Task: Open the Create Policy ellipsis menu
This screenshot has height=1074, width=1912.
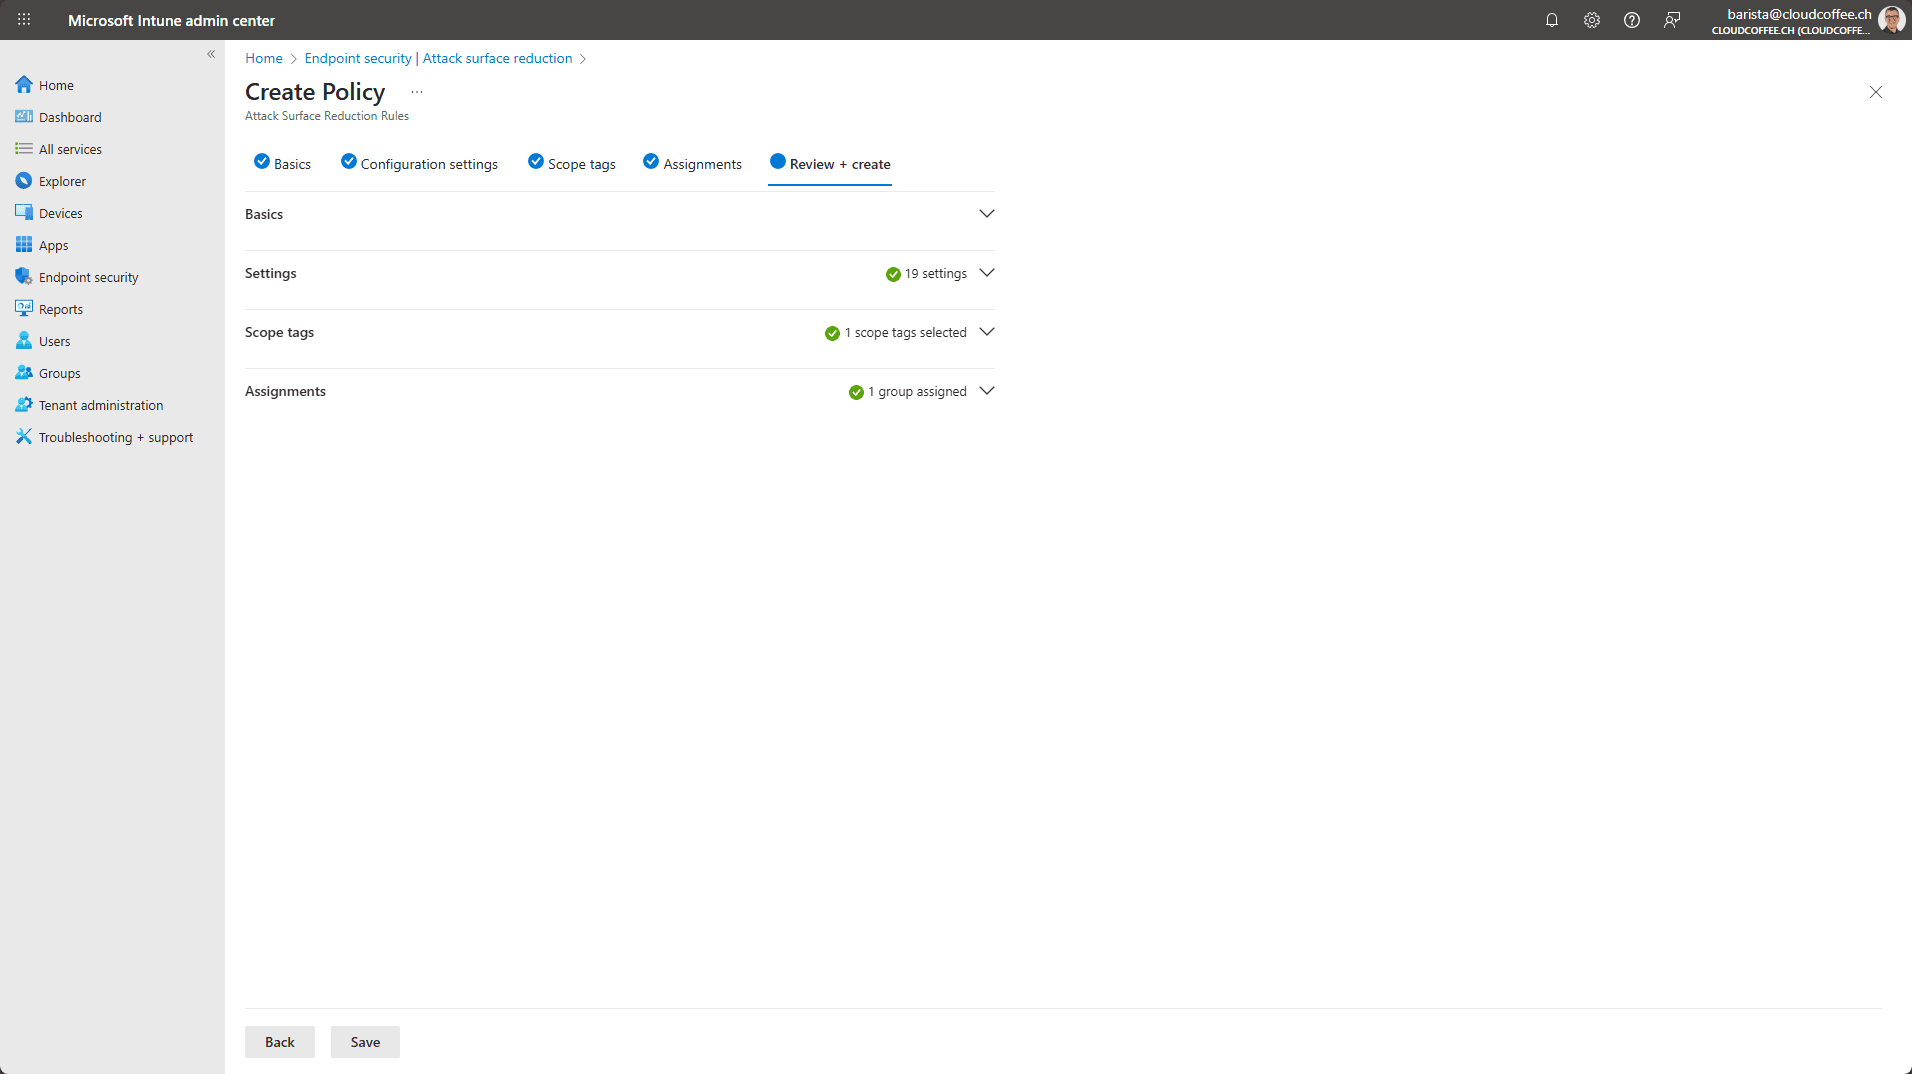Action: click(417, 92)
